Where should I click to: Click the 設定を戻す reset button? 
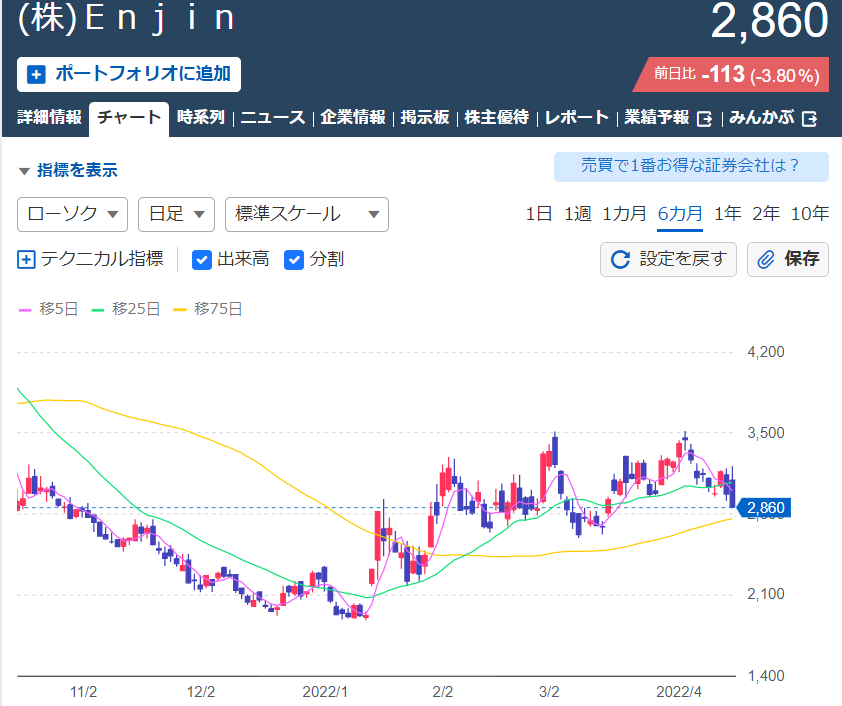[668, 259]
